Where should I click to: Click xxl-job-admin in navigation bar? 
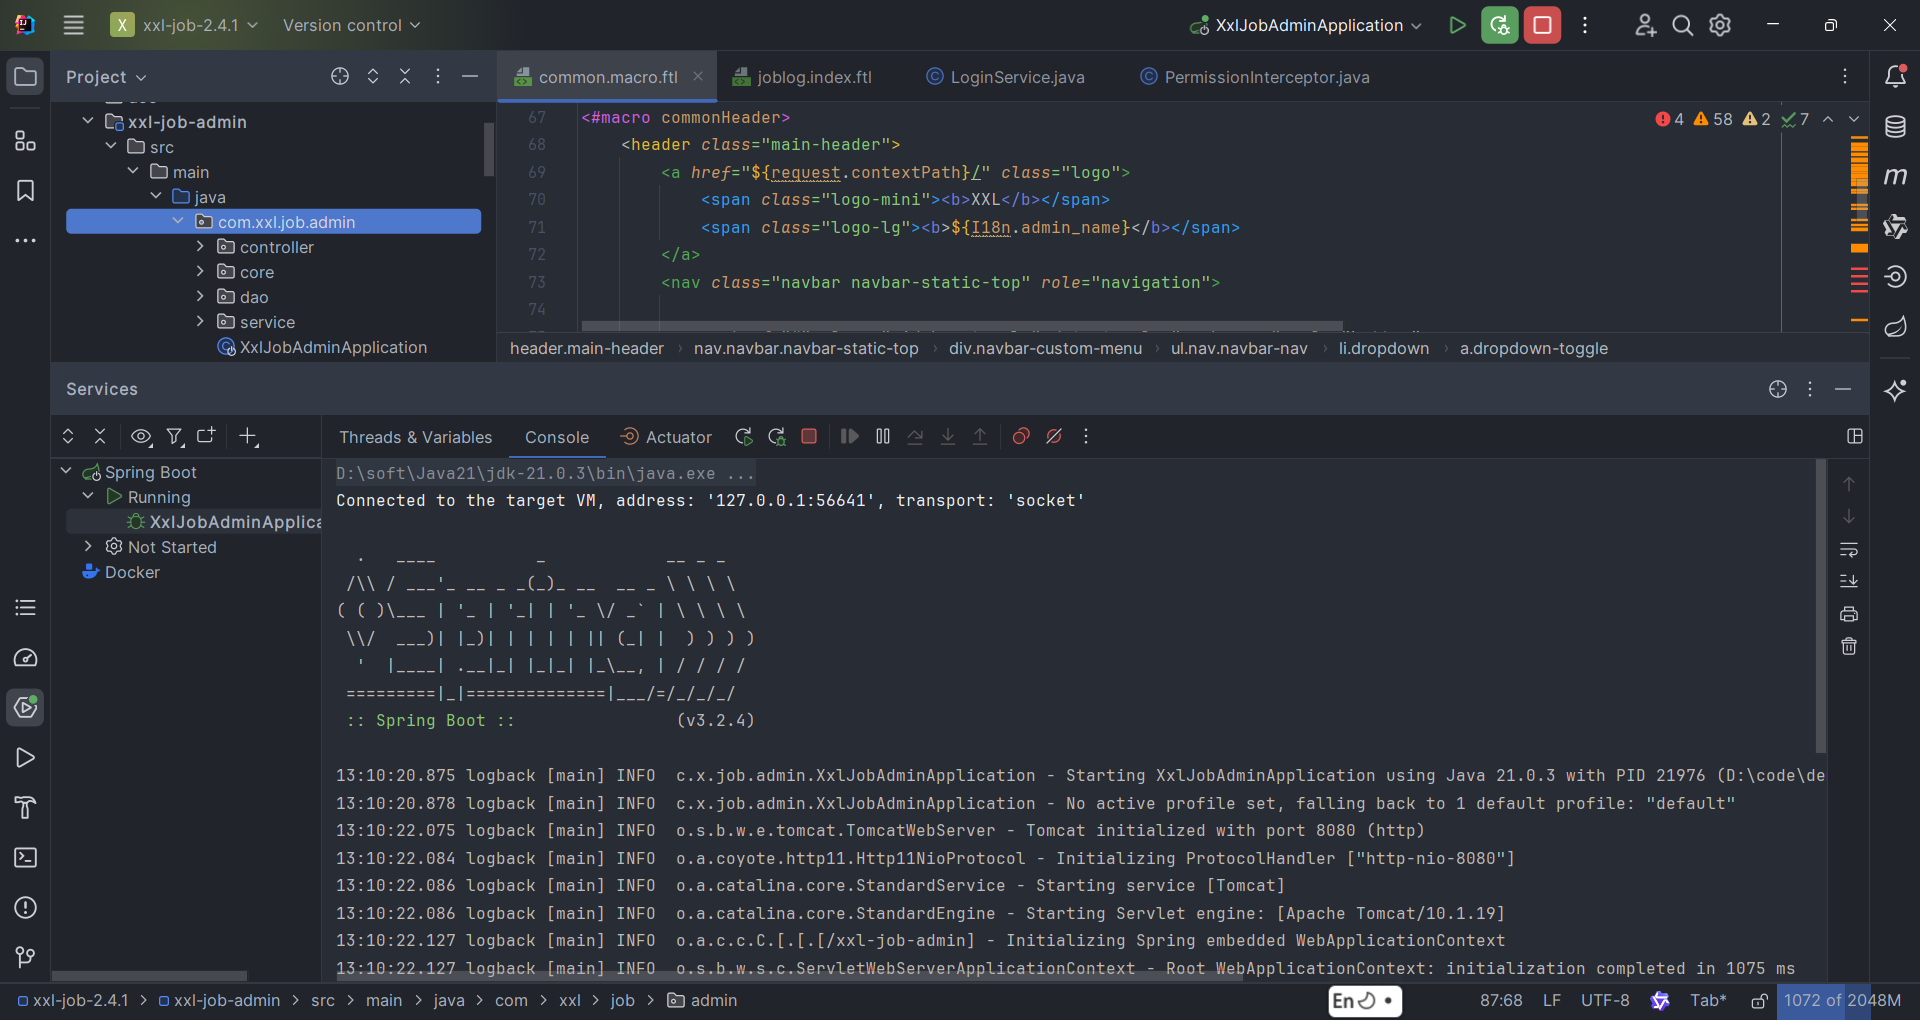(x=219, y=1001)
